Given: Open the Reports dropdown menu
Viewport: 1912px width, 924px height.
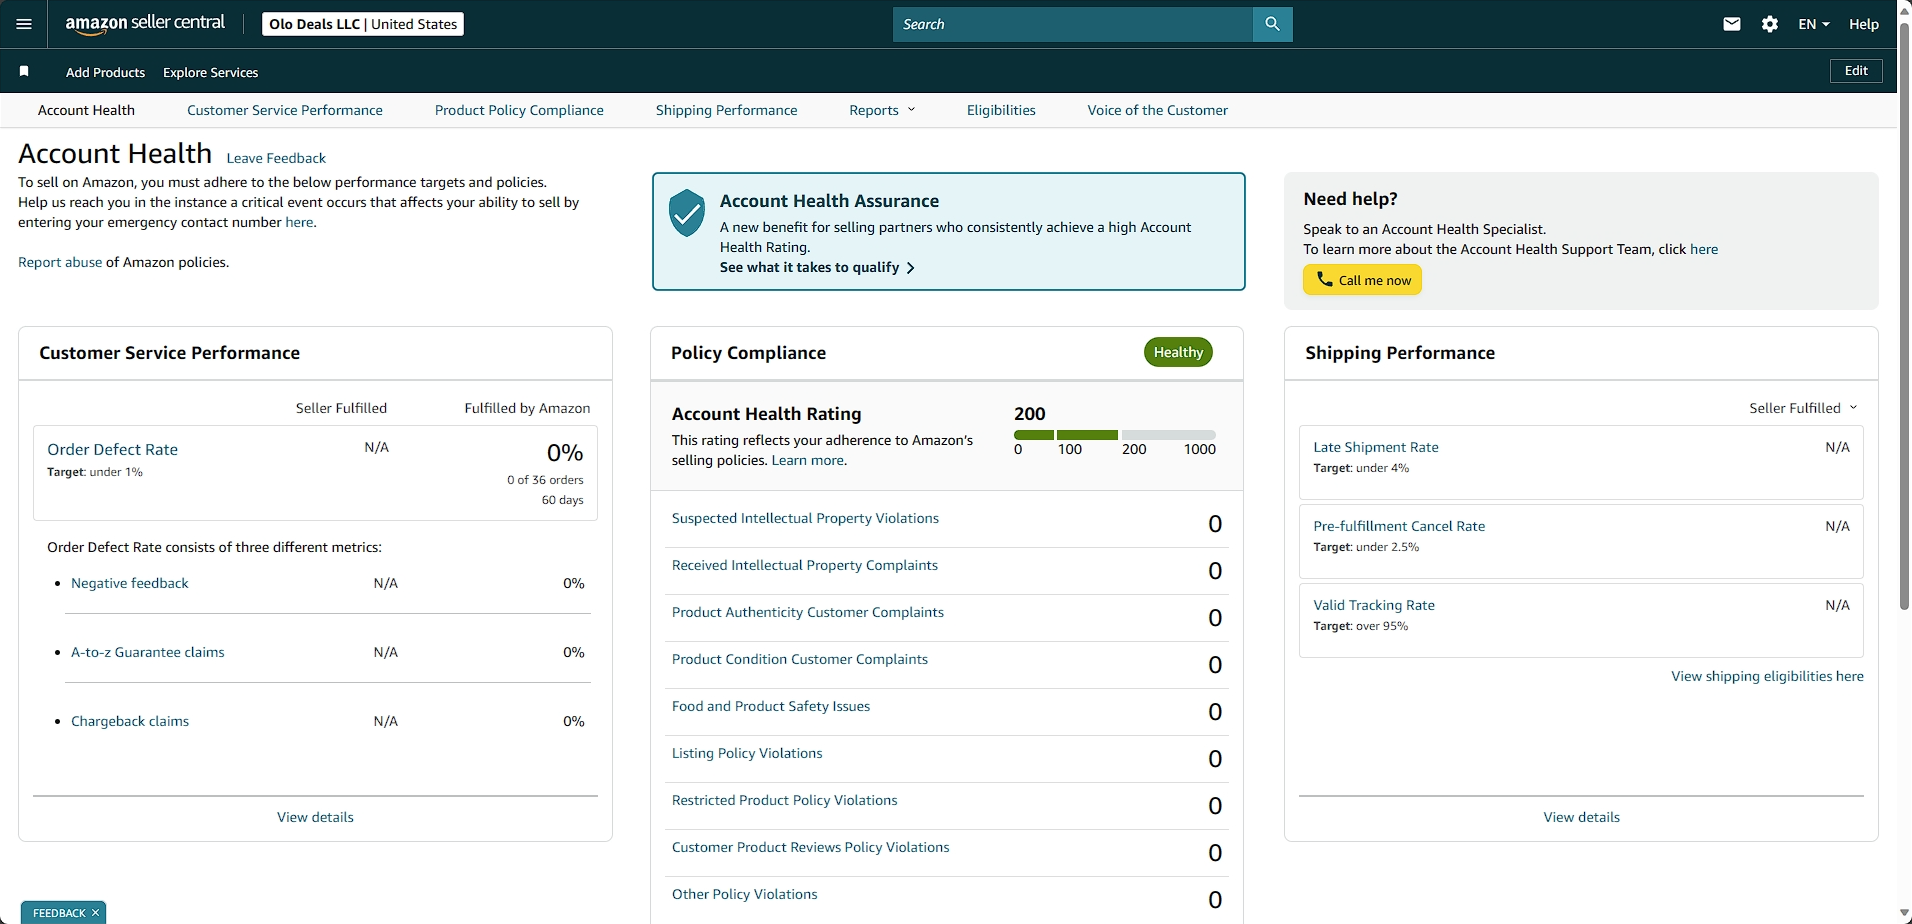Looking at the screenshot, I should coord(882,110).
